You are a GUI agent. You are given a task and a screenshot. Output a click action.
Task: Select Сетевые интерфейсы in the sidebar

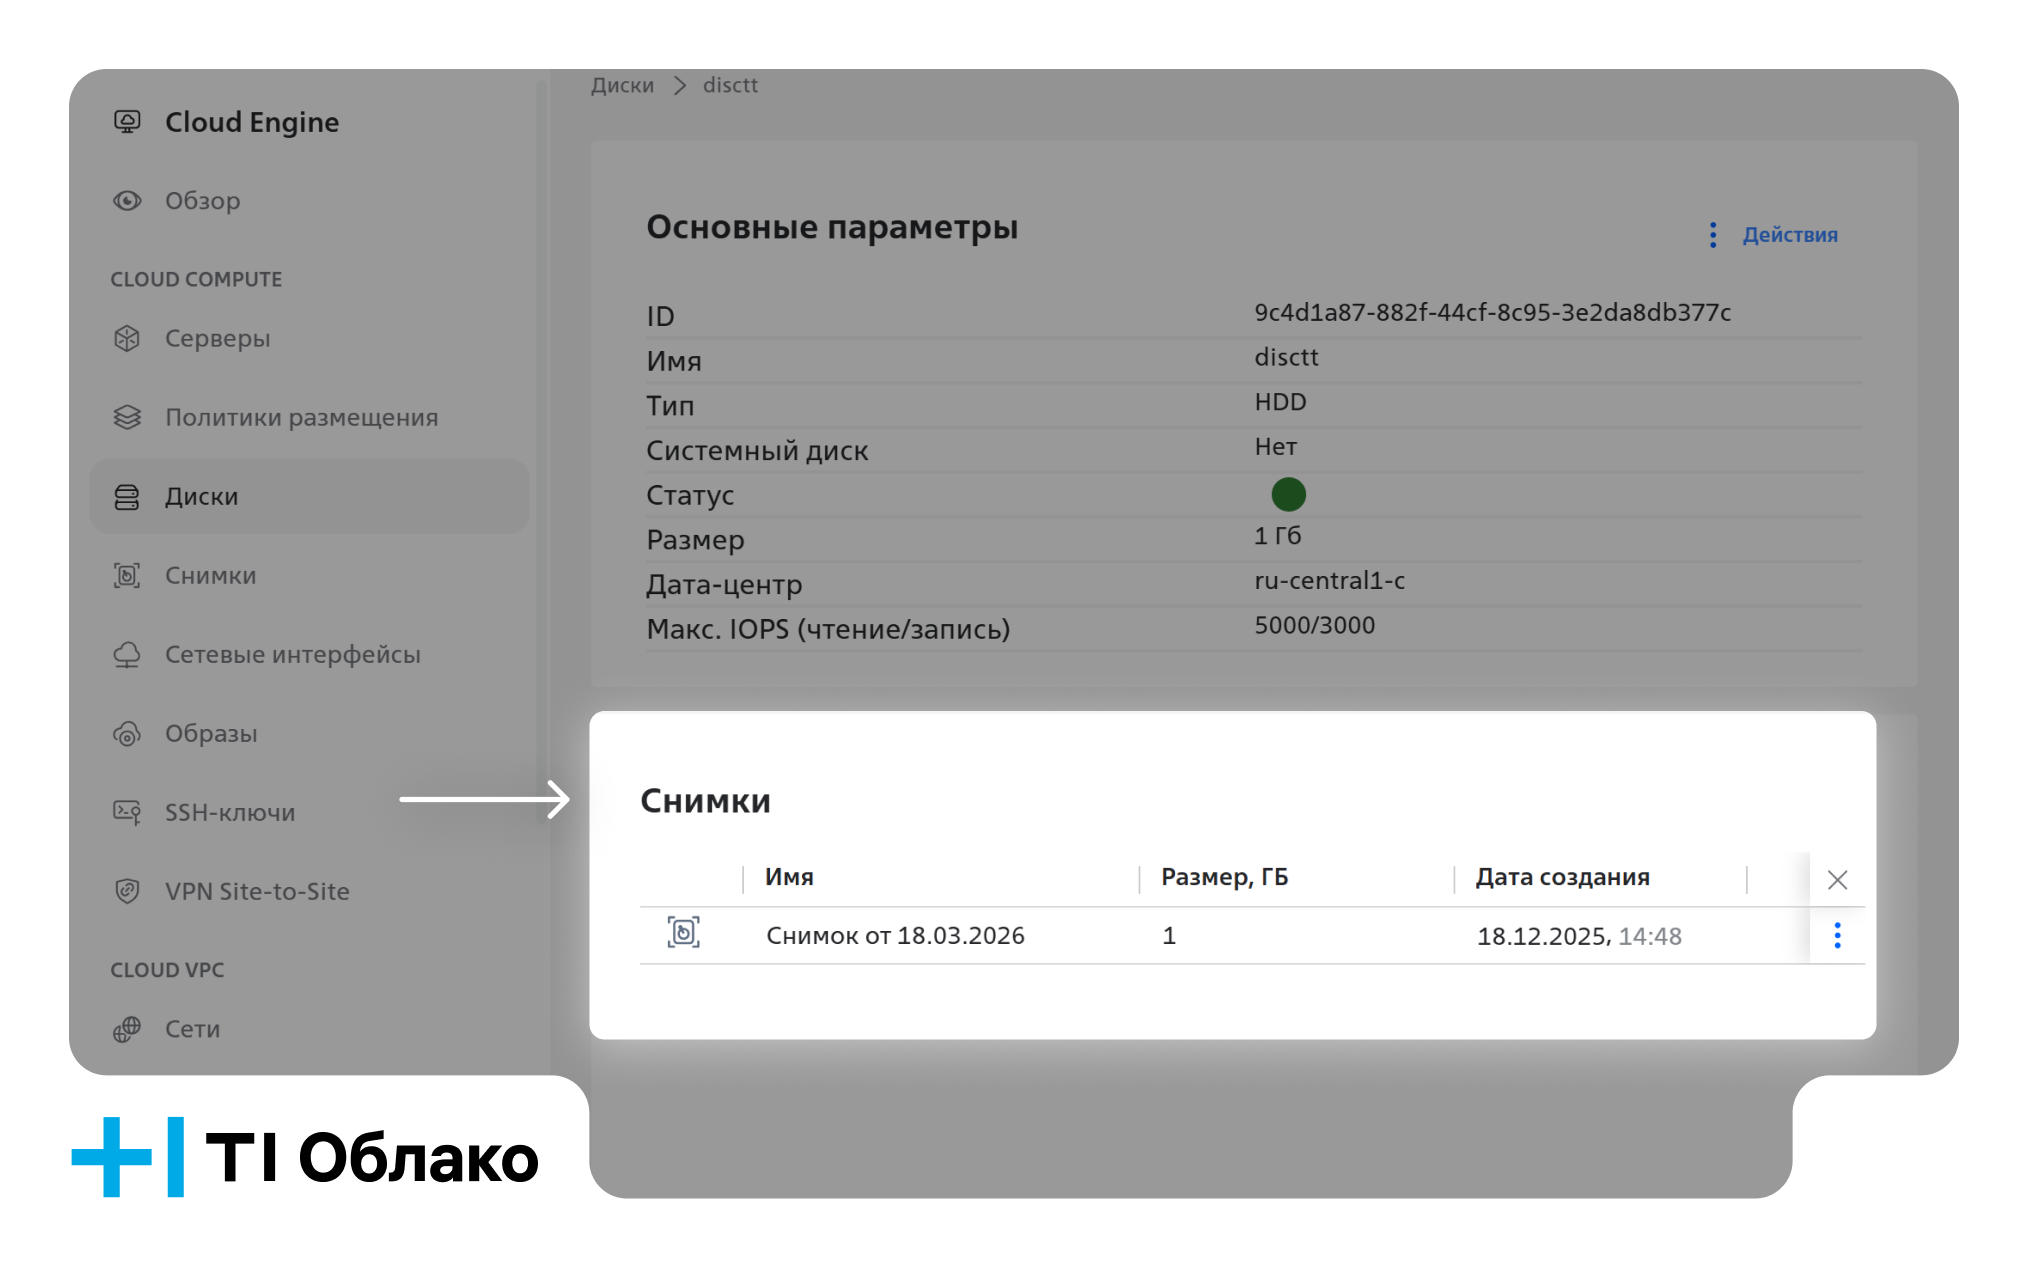pos(292,655)
